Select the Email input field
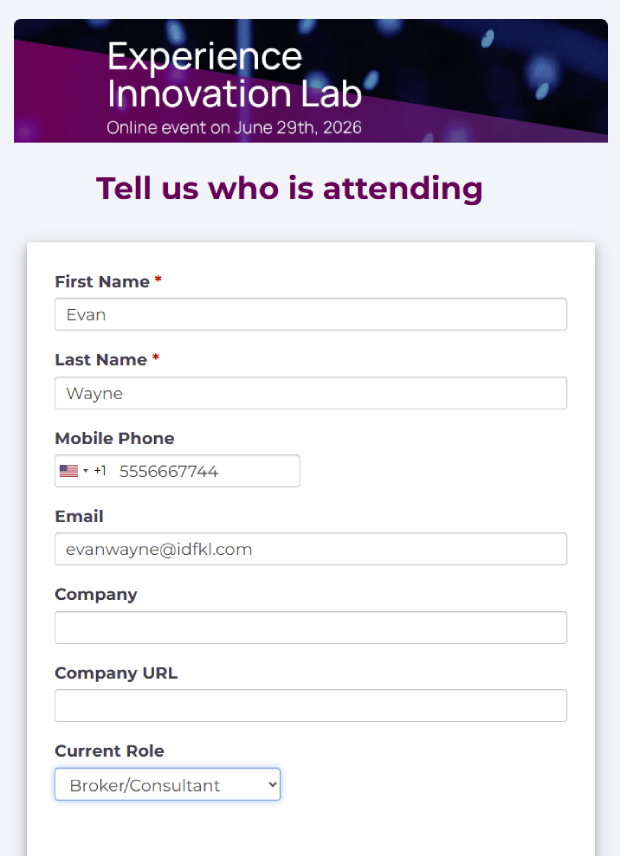The width and height of the screenshot is (620, 856). pyautogui.click(x=310, y=549)
